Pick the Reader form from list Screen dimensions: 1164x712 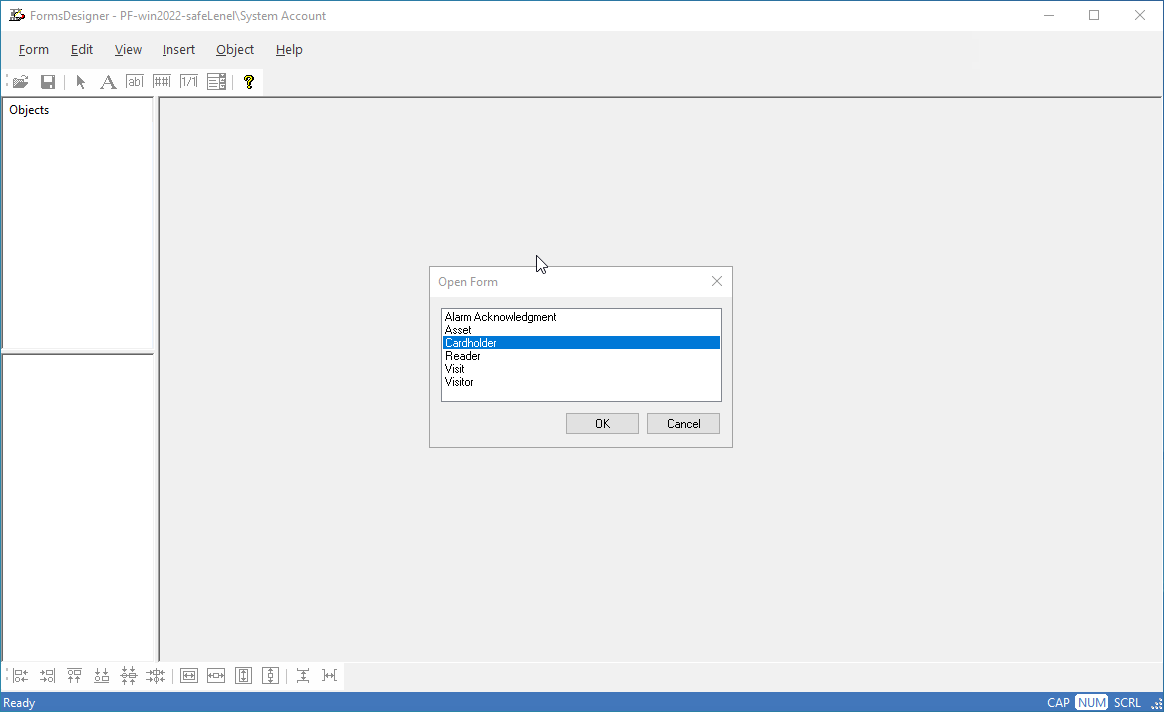click(x=462, y=356)
